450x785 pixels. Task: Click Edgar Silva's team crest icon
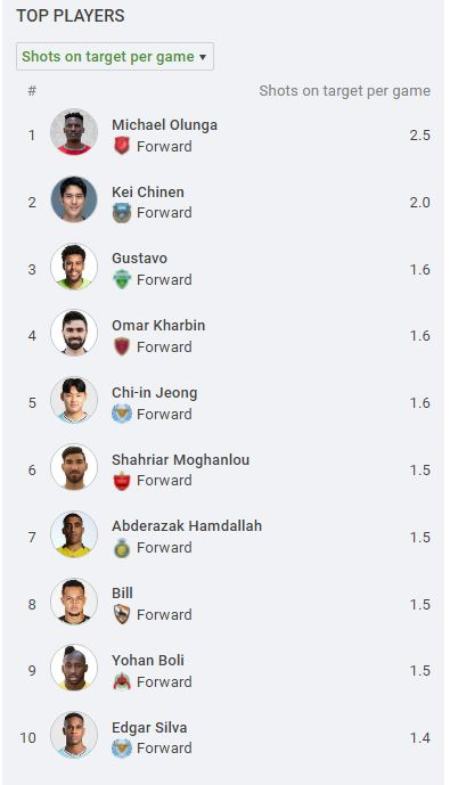pyautogui.click(x=122, y=748)
